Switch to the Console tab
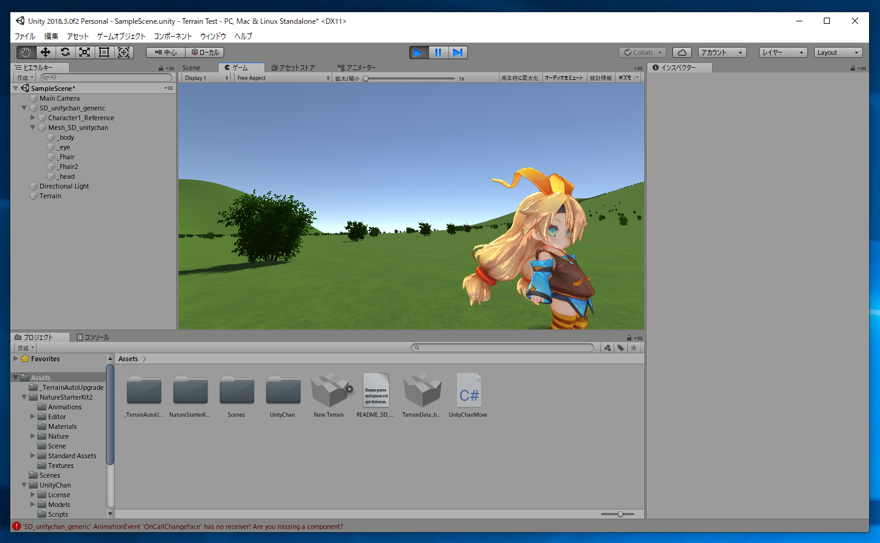880x543 pixels. [93, 337]
